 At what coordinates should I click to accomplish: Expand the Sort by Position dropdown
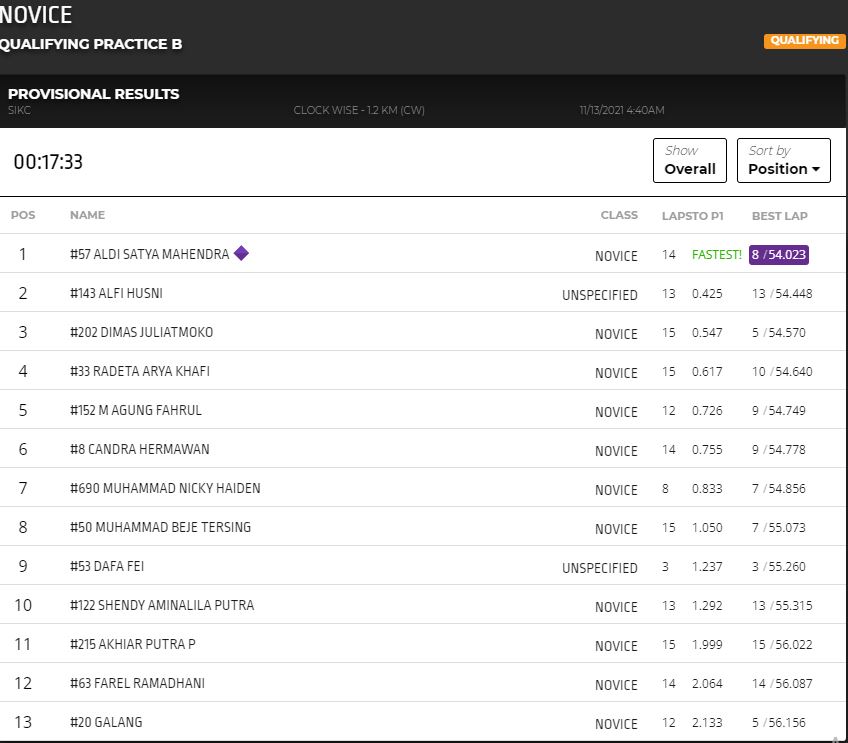pyautogui.click(x=783, y=161)
